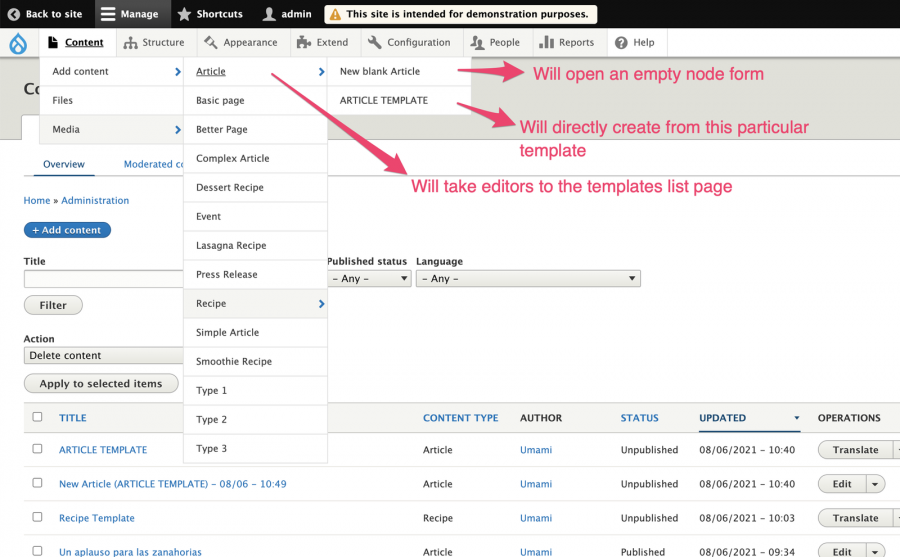Open the Home breadcrumb link
Screen dimensions: 900x557
37,200
